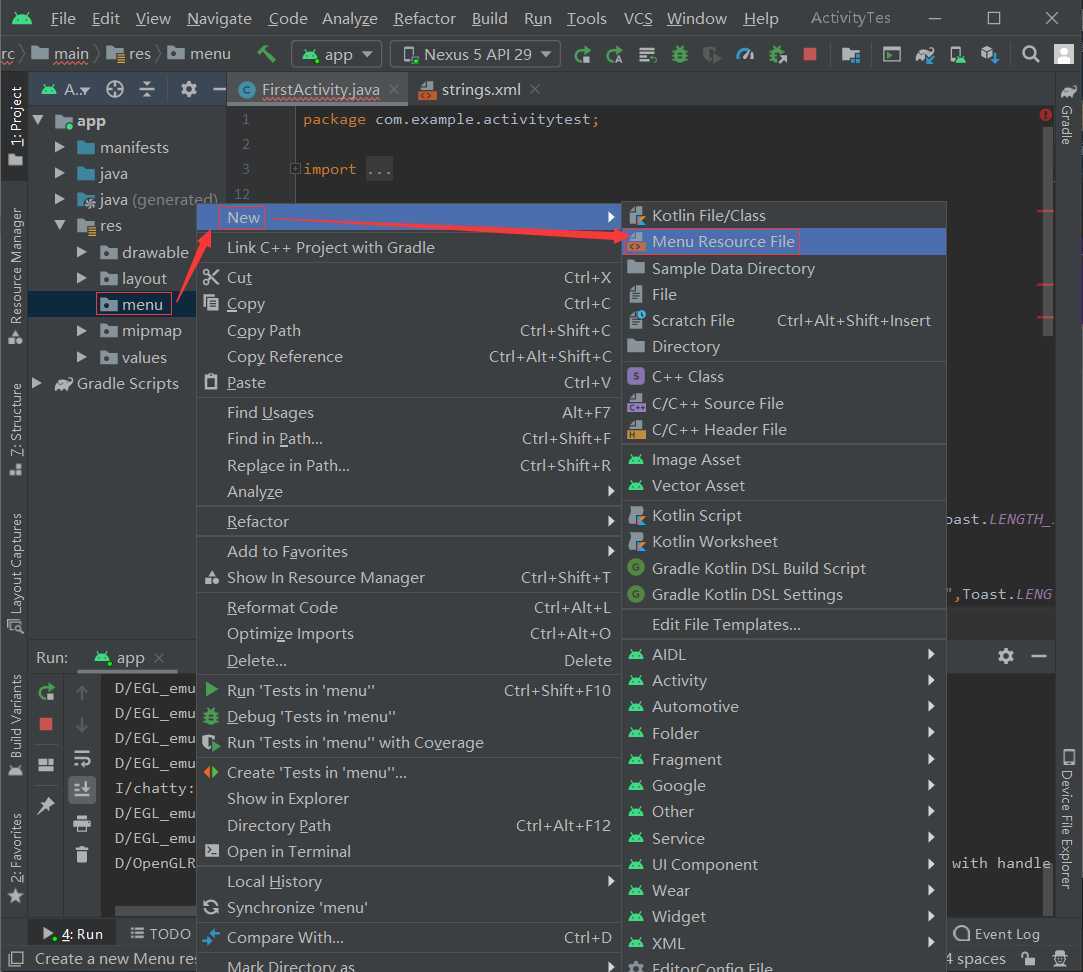This screenshot has height=972, width=1083.
Task: Click the Collapse All icon in Project panel
Action: pos(147,89)
